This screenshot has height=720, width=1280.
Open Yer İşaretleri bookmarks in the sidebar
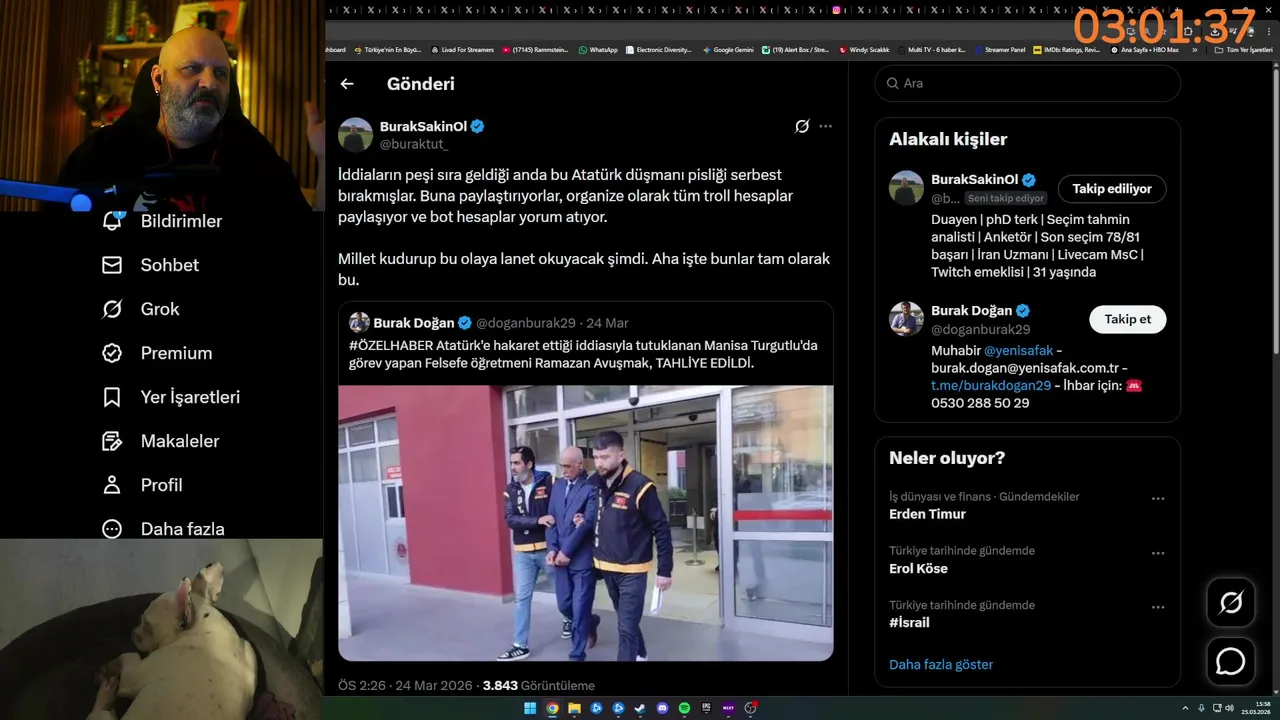pos(171,397)
